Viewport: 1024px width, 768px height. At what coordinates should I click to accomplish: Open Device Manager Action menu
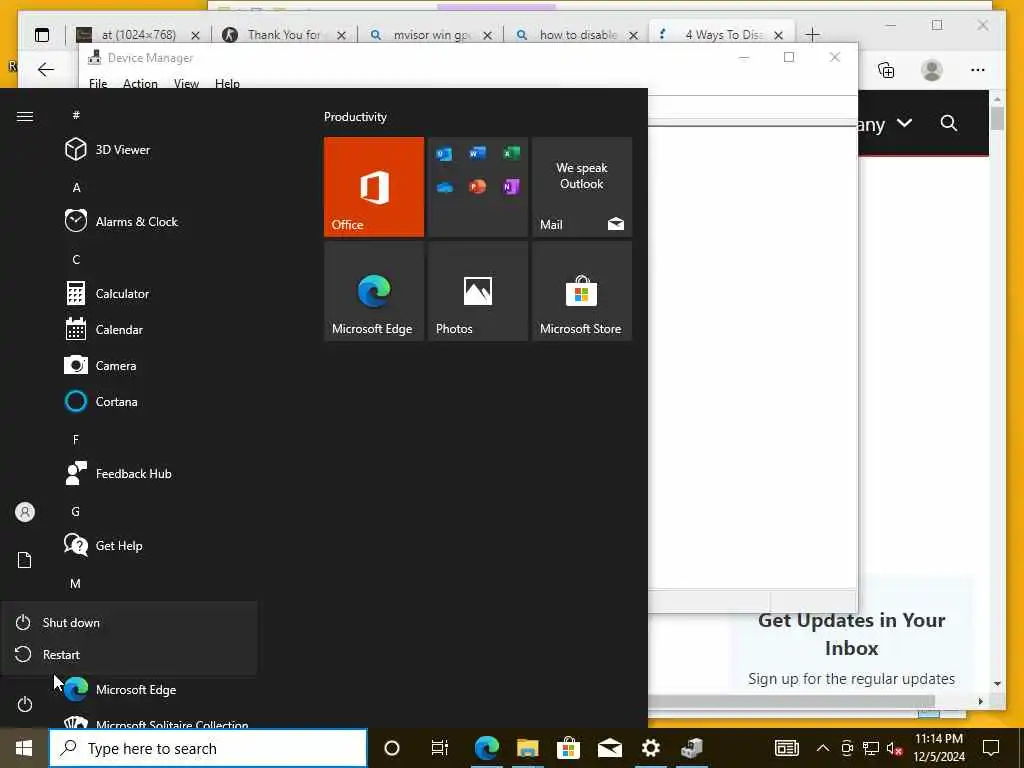(140, 84)
